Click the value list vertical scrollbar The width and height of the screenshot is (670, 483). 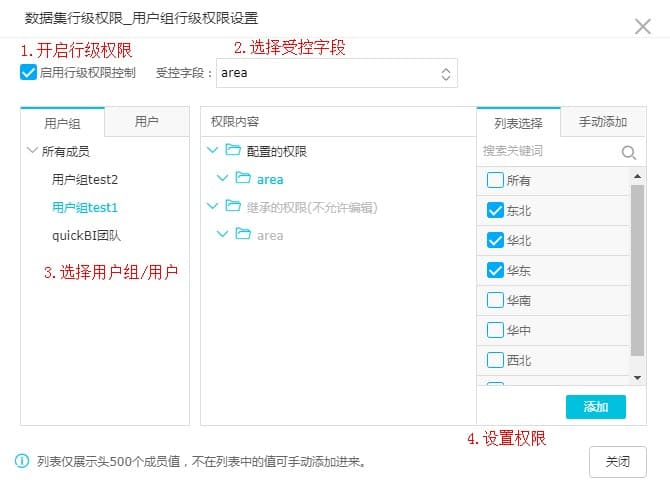637,270
